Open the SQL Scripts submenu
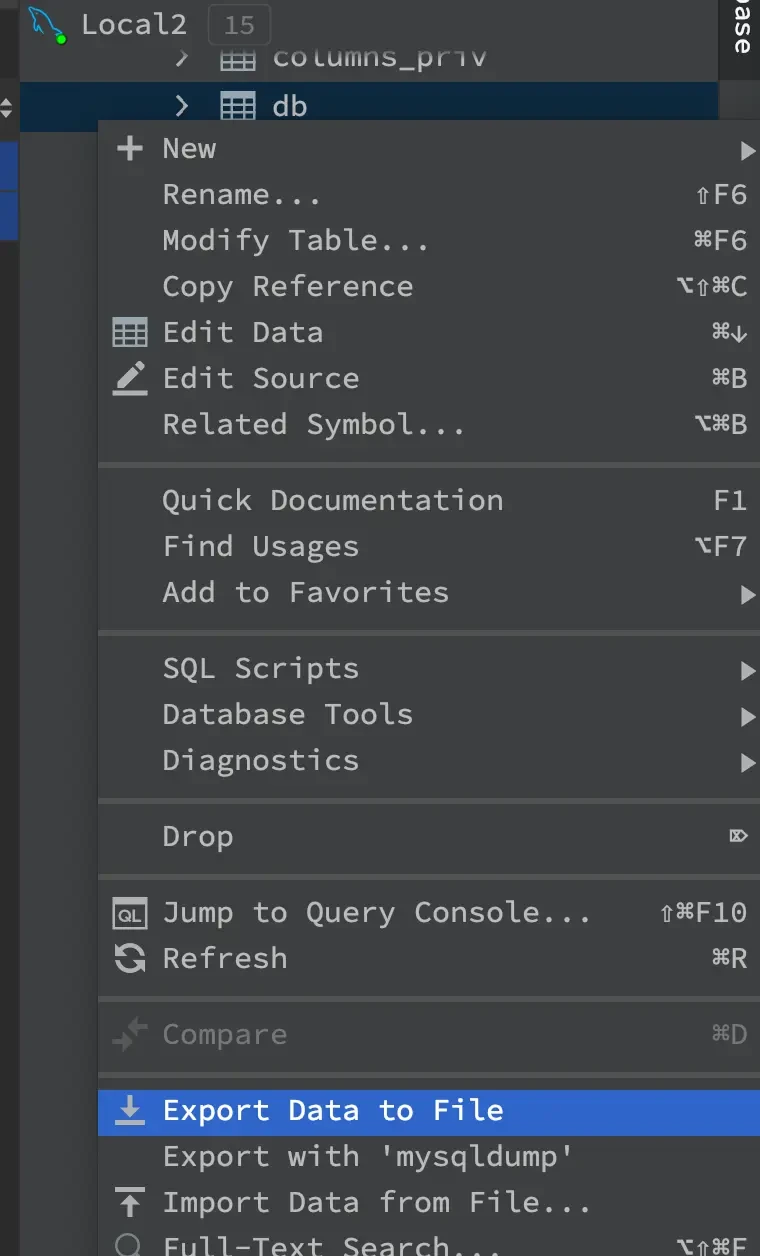The width and height of the screenshot is (760, 1256). [x=260, y=669]
